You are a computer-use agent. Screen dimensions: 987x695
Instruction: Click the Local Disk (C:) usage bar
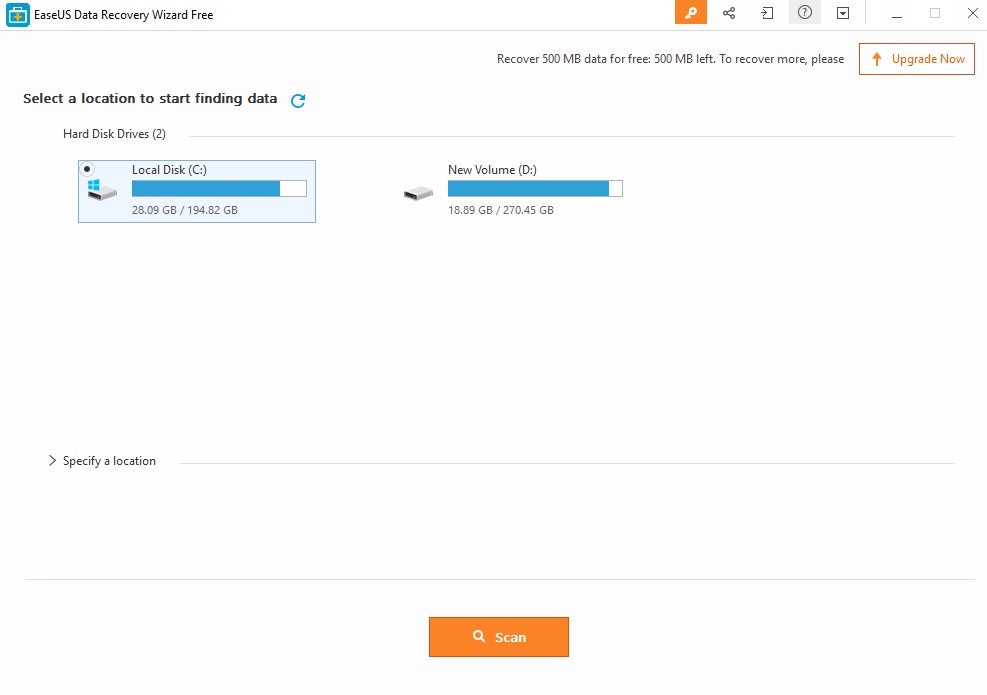pyautogui.click(x=219, y=188)
